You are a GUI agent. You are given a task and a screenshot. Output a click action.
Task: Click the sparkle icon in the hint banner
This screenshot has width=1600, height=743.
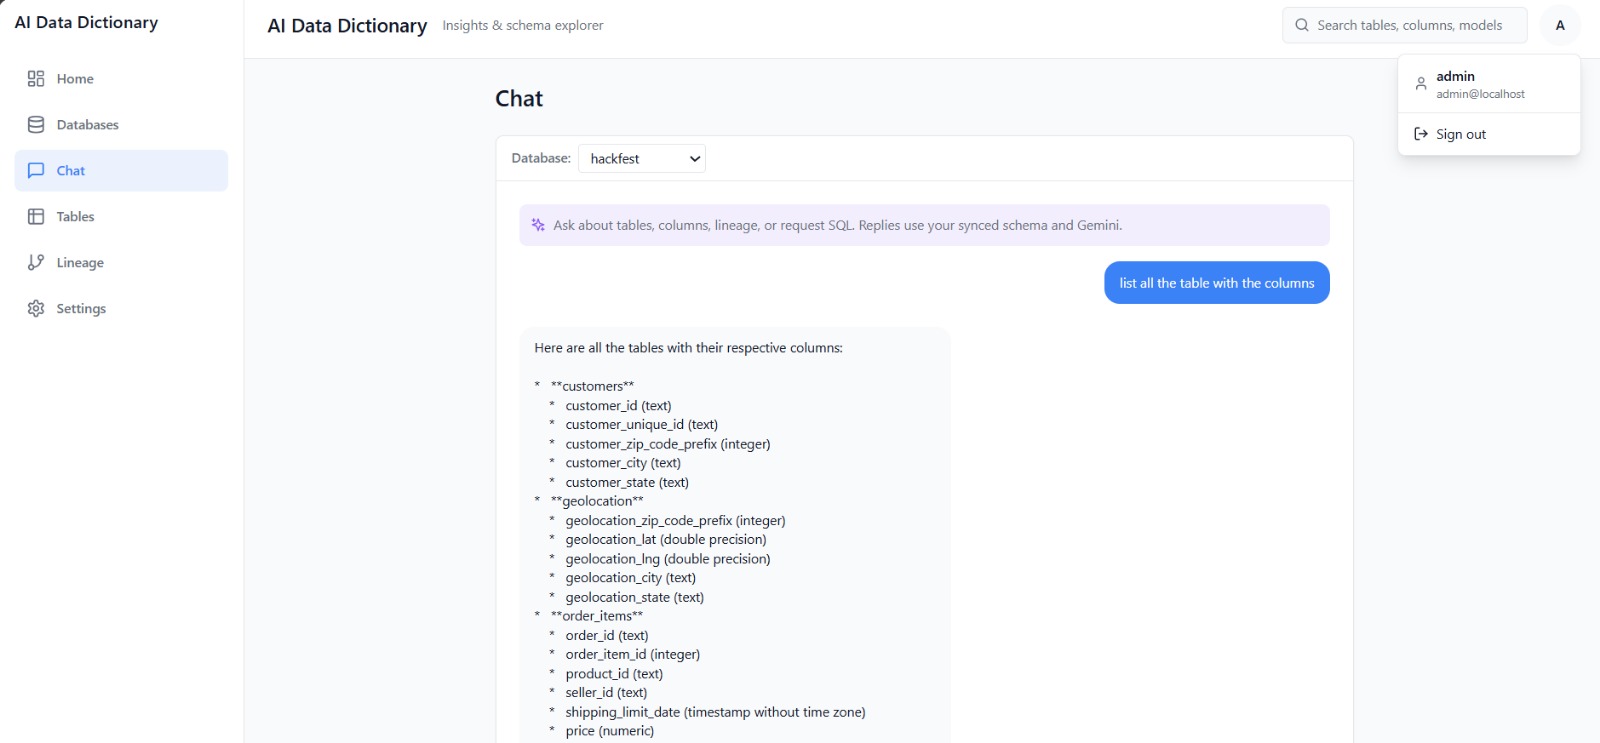click(x=536, y=224)
